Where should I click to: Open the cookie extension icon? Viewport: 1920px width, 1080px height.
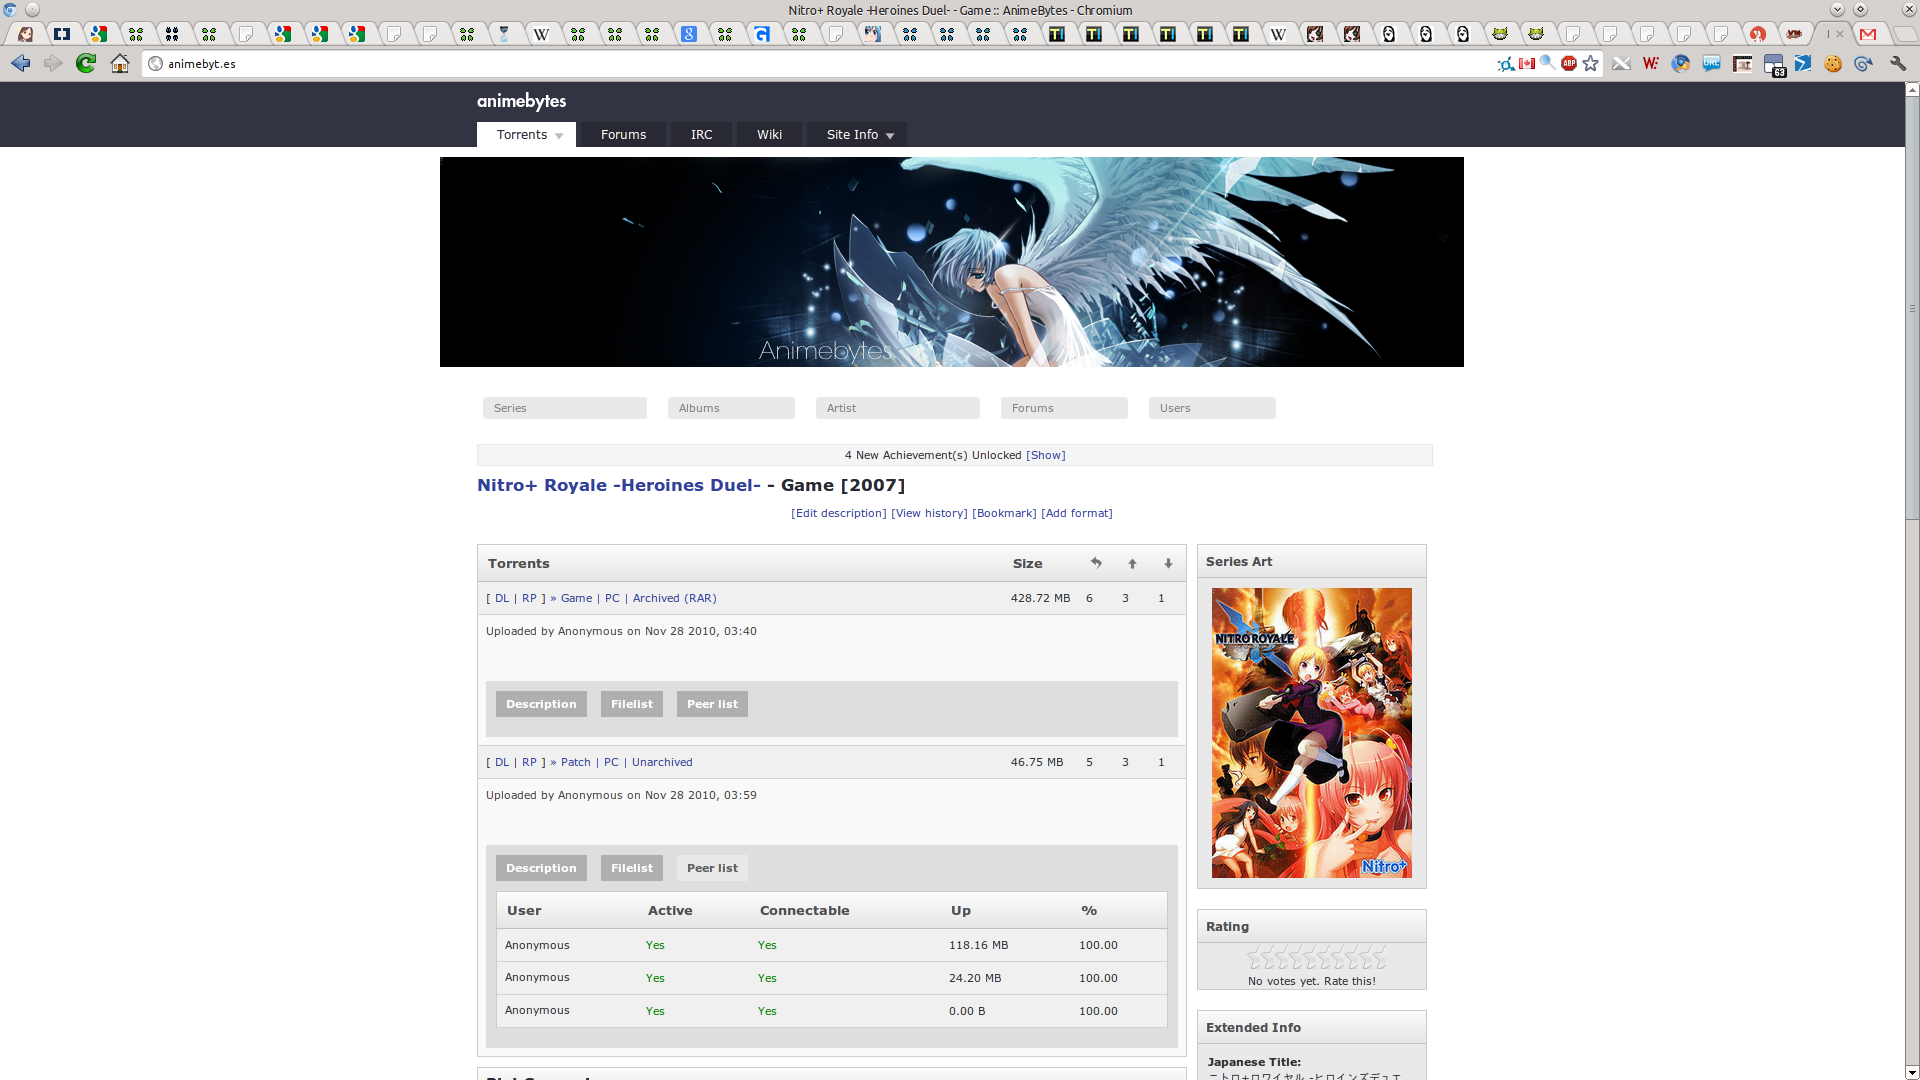tap(1833, 64)
